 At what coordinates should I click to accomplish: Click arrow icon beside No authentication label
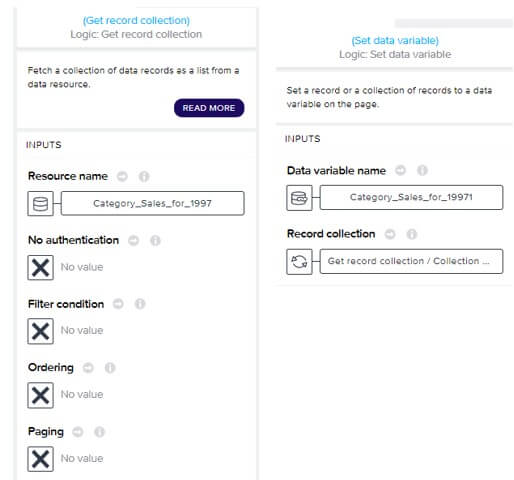tap(133, 240)
